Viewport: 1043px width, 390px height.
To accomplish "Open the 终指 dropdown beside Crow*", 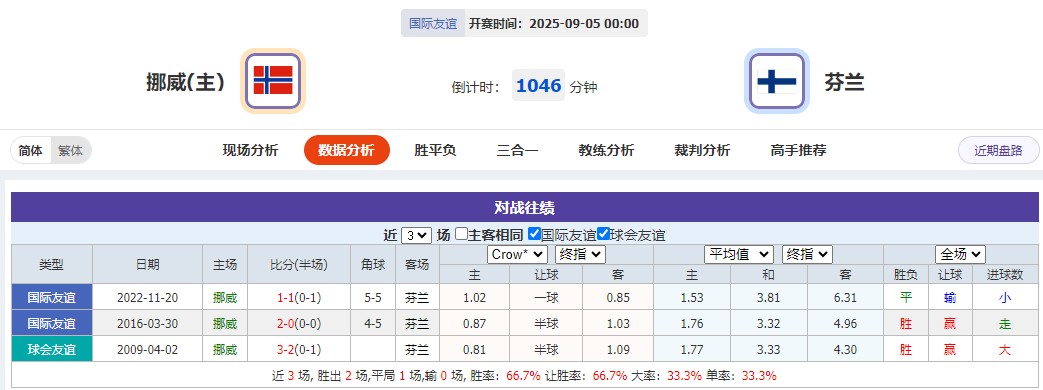I will 580,254.
